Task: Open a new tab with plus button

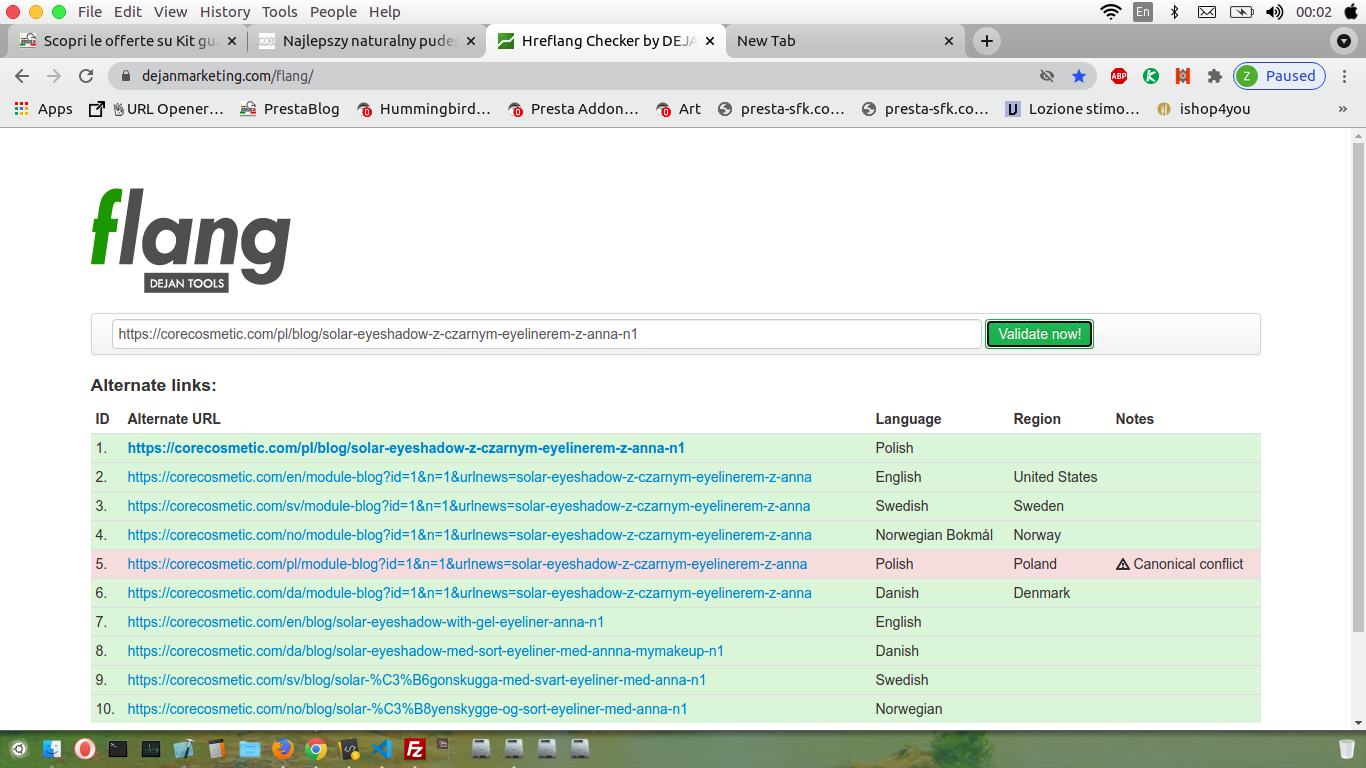Action: pos(987,41)
